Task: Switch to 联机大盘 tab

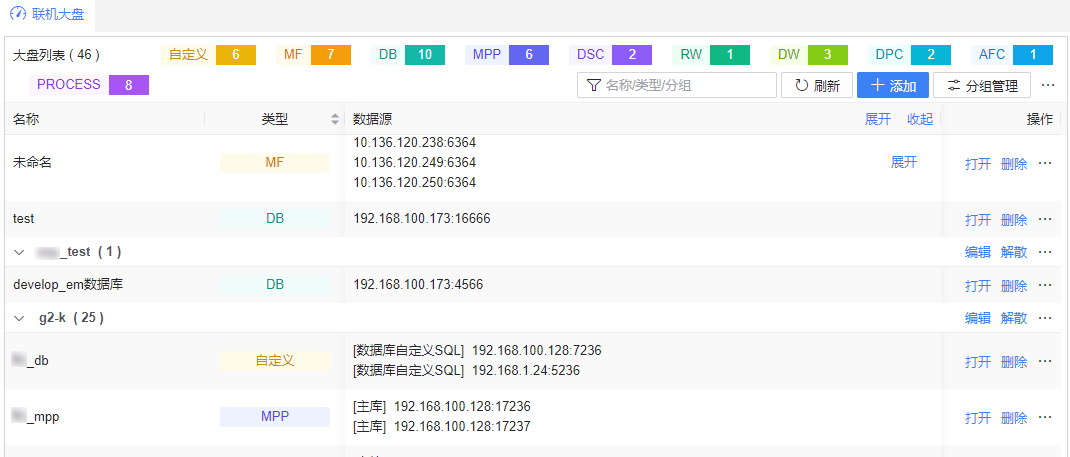Action: (x=48, y=14)
